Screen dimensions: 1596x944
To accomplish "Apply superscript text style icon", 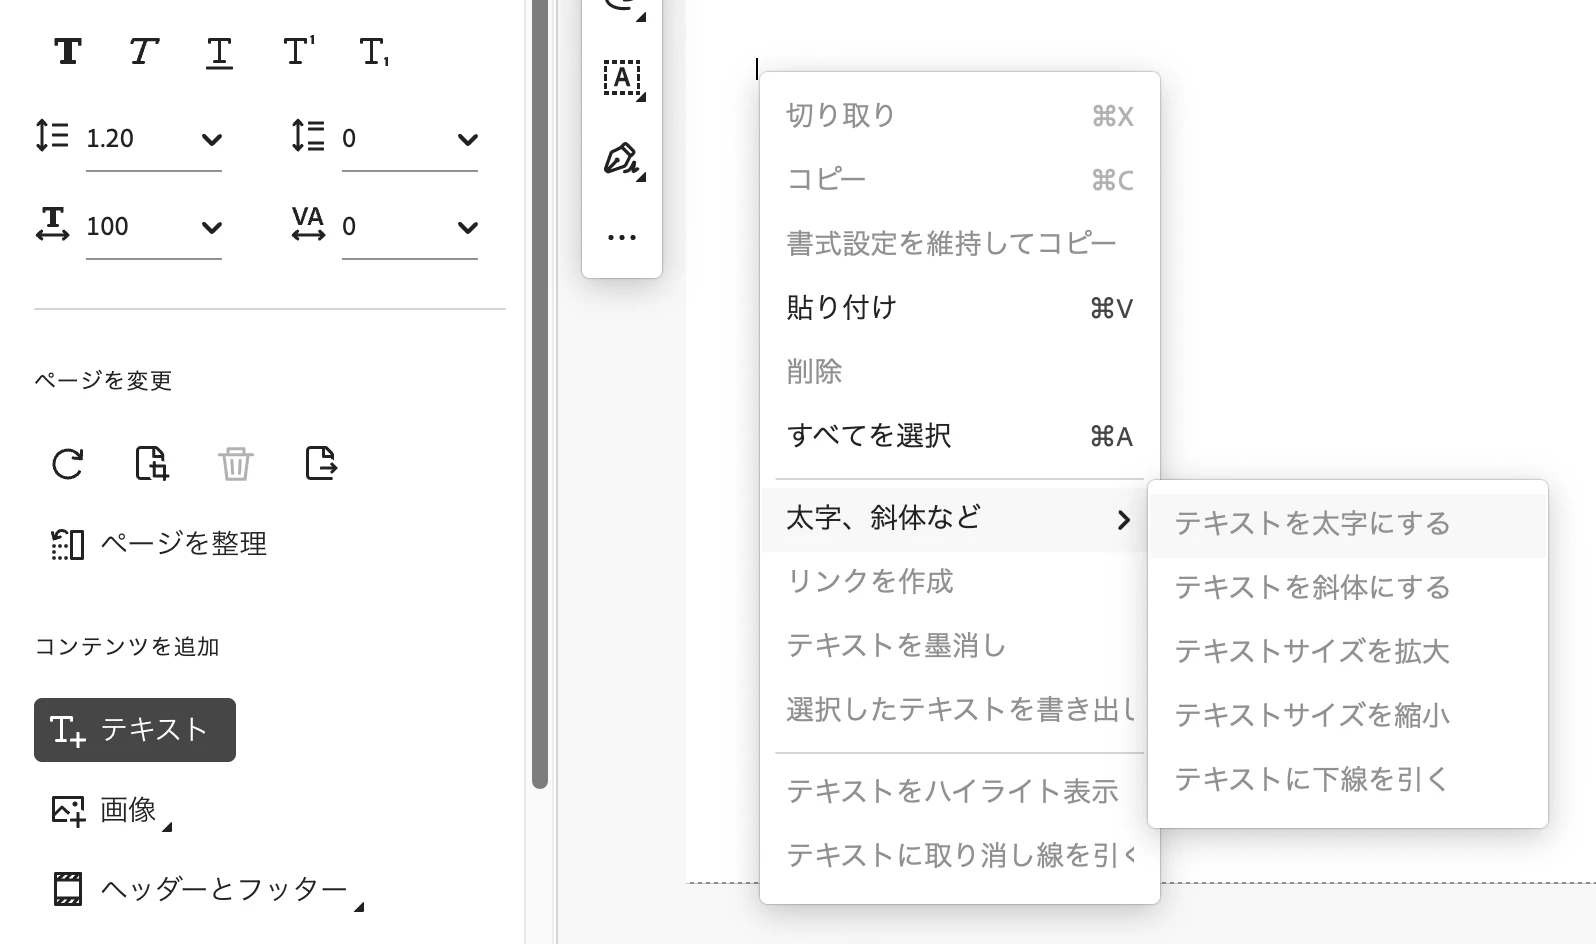I will click(x=298, y=50).
